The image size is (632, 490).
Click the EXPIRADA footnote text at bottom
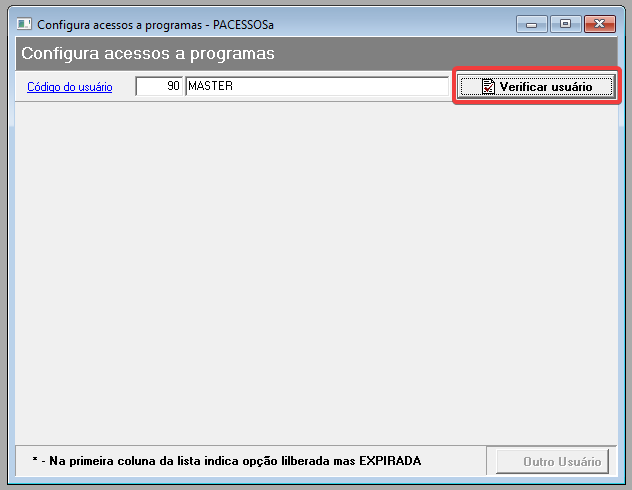(x=226, y=461)
